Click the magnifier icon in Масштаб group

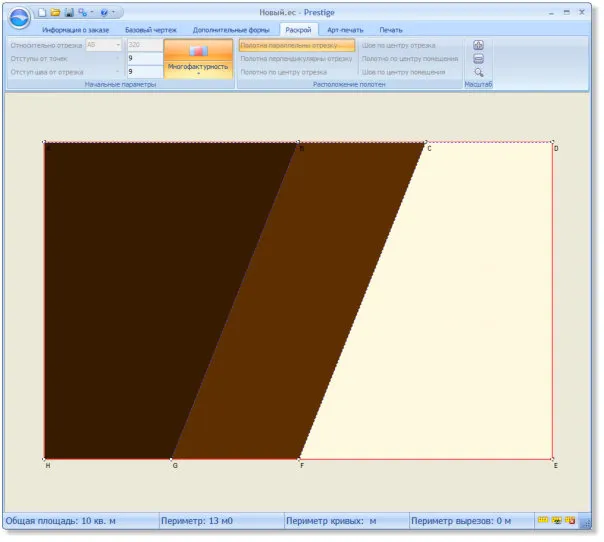click(478, 72)
